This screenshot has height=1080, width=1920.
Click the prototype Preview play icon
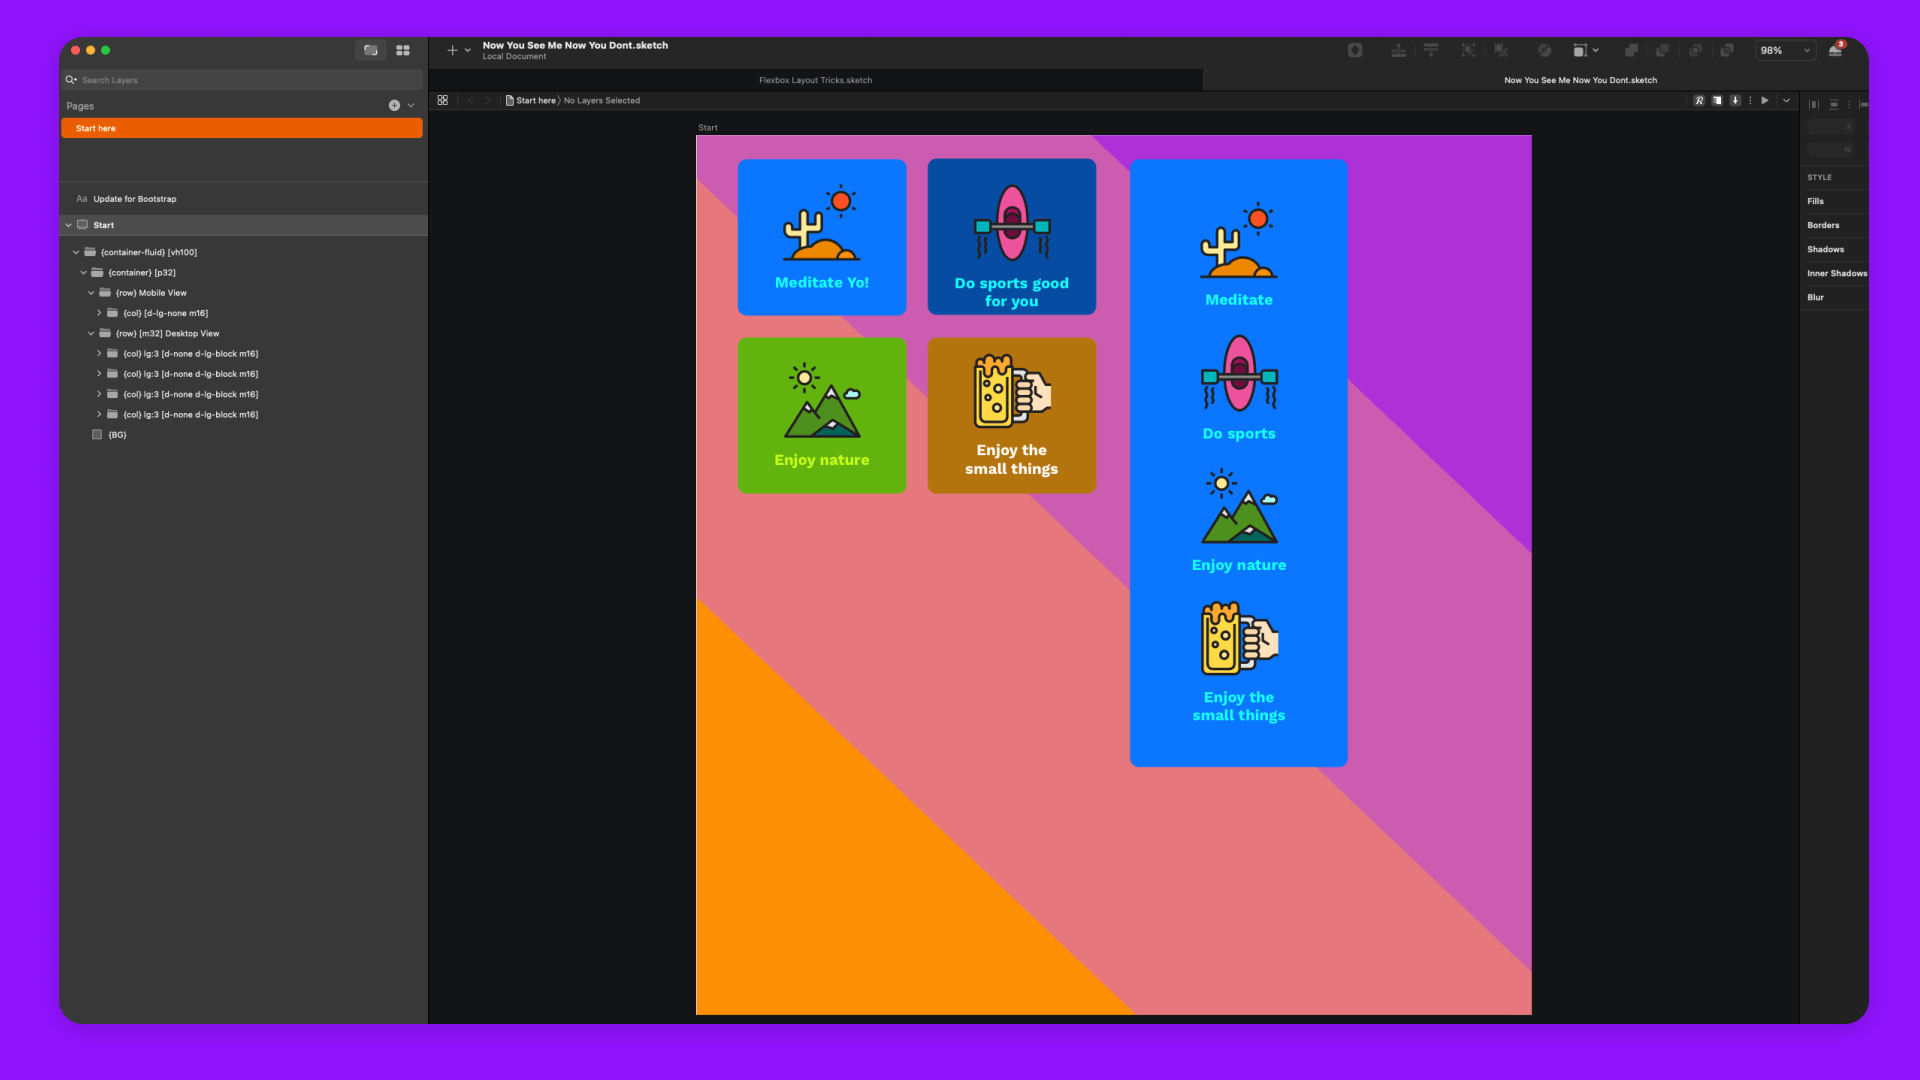tap(1765, 100)
